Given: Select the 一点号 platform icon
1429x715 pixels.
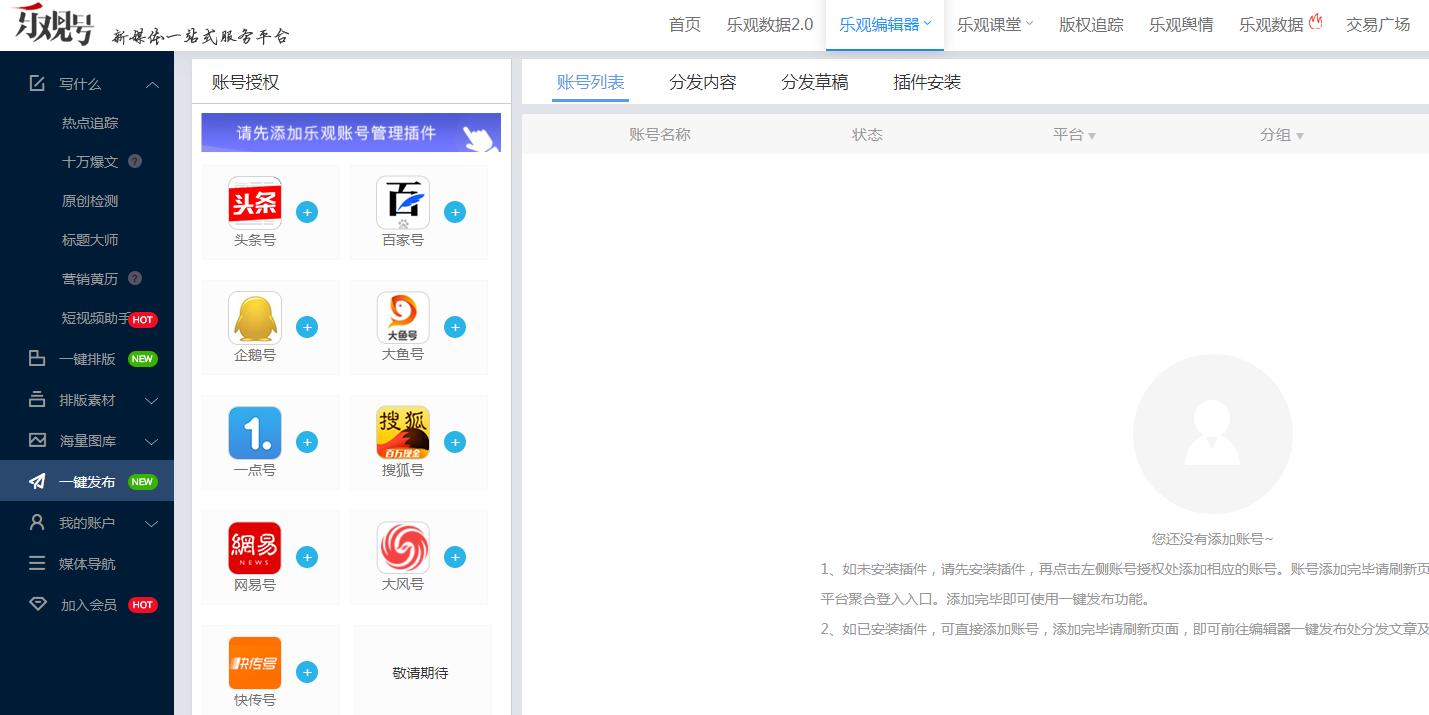Looking at the screenshot, I should [x=255, y=433].
